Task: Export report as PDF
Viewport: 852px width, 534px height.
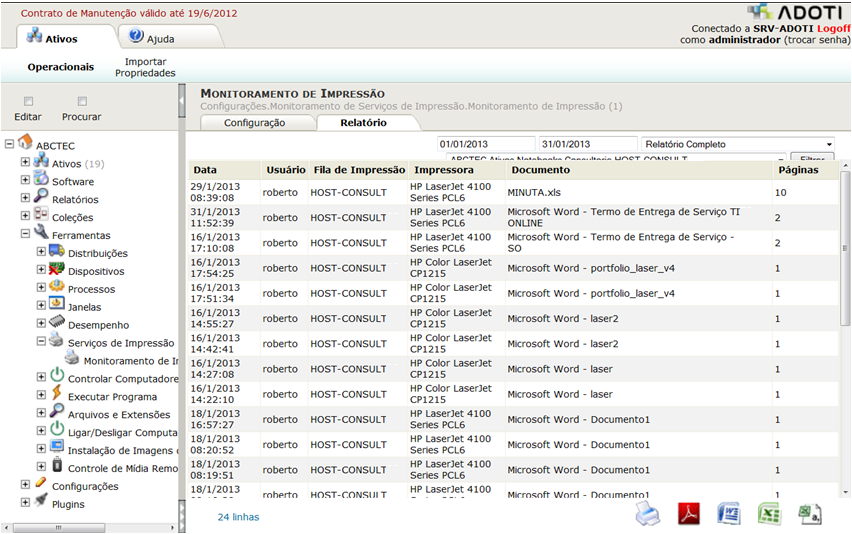Action: 688,513
